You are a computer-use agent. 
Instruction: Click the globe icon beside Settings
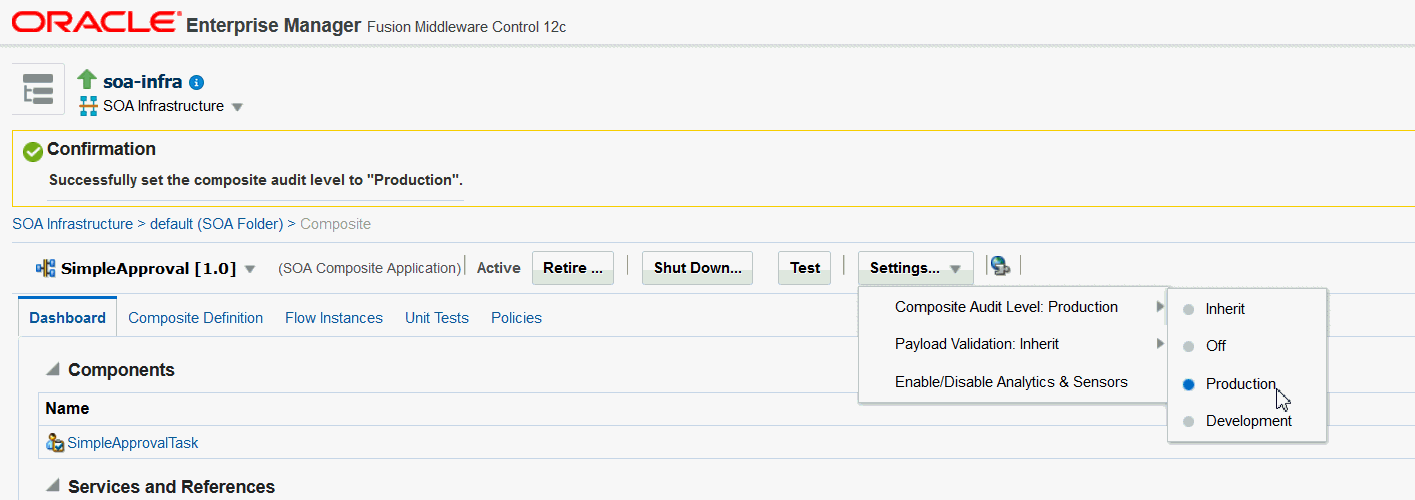[x=999, y=266]
